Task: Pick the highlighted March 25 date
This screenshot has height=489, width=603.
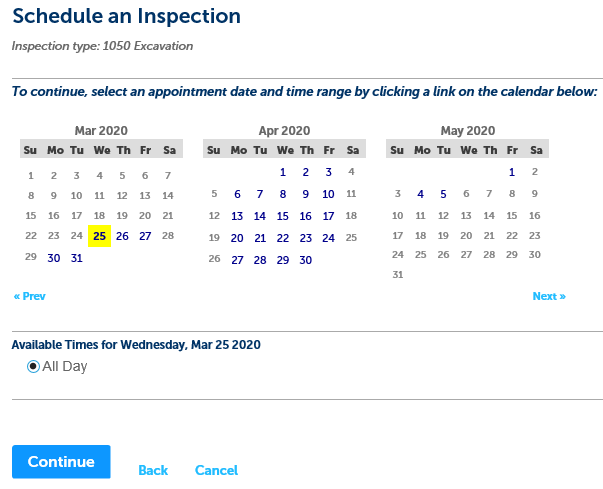Action: [99, 236]
